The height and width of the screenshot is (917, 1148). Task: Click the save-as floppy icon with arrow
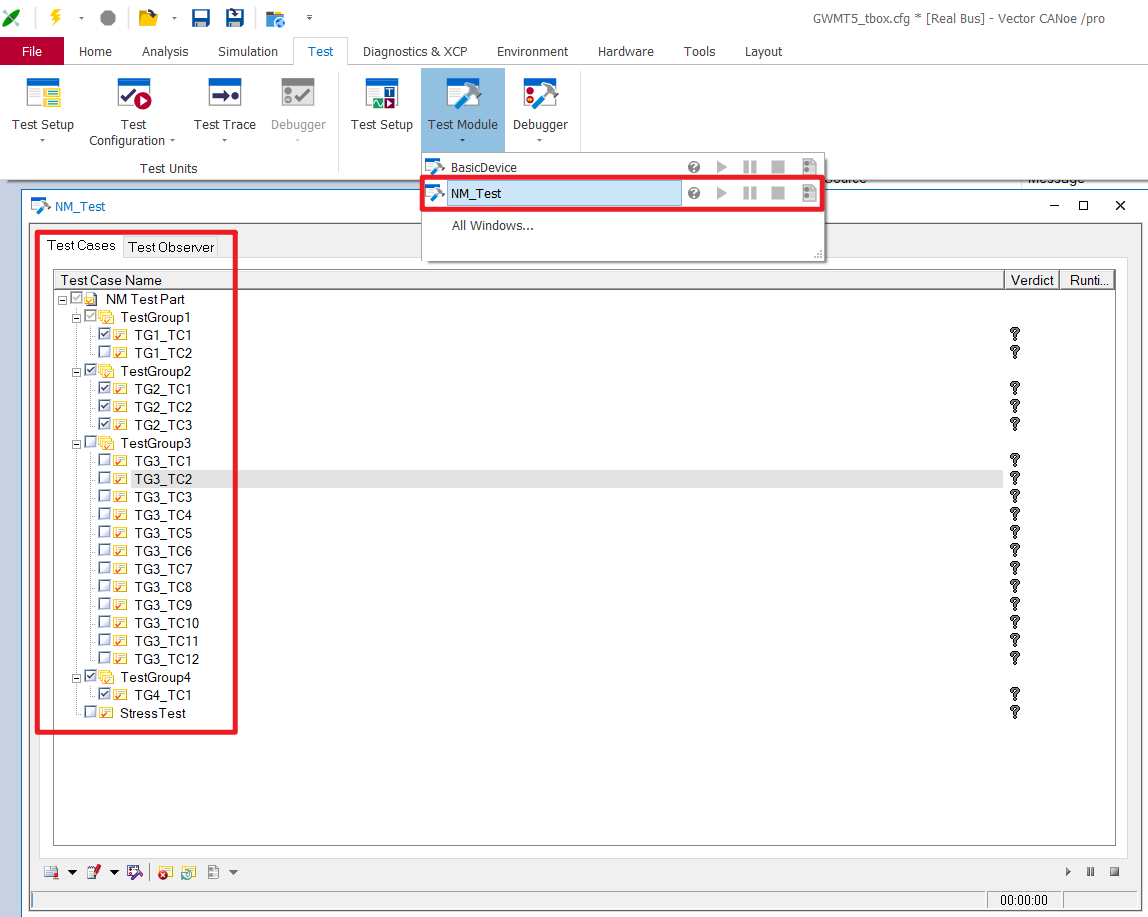tap(234, 18)
